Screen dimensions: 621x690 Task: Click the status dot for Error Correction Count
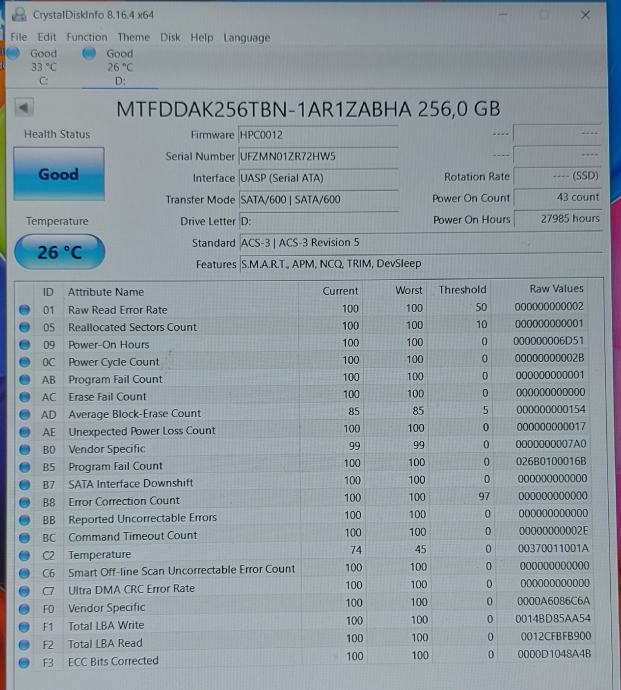[x=25, y=502]
